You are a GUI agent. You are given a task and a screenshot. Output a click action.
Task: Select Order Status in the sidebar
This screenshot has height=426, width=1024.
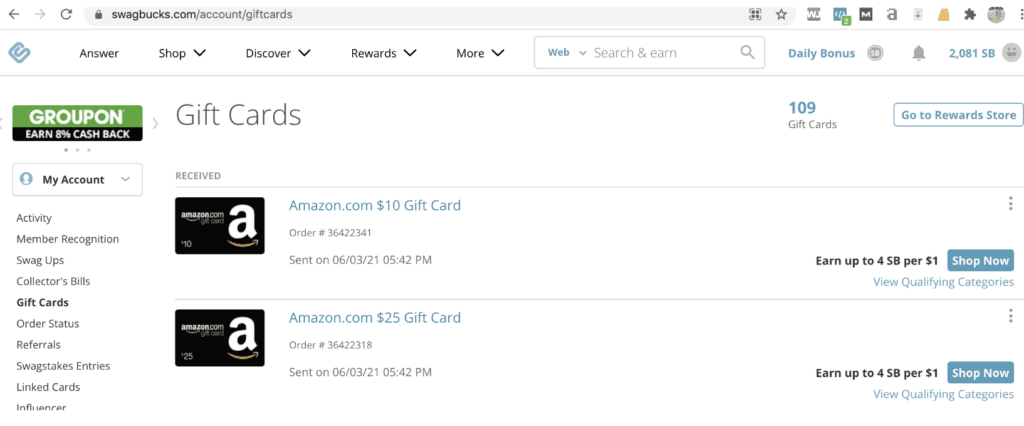48,324
